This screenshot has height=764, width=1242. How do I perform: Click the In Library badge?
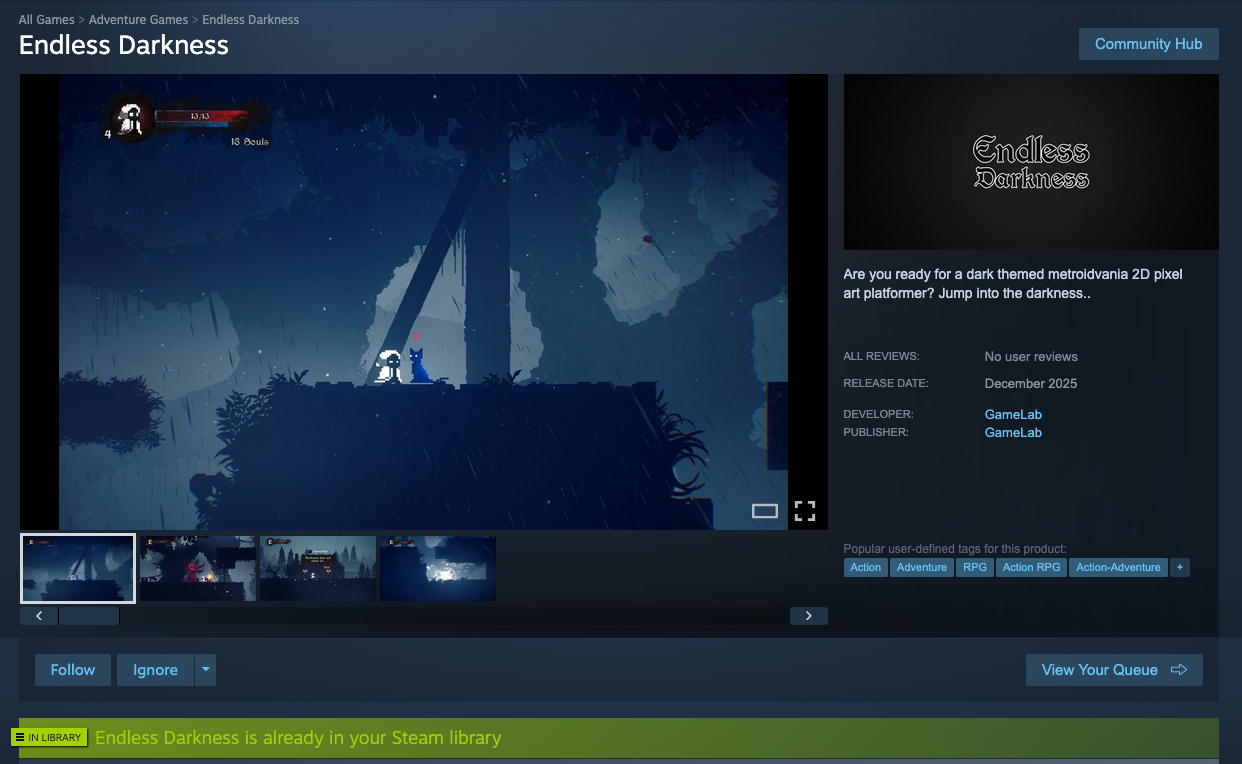pyautogui.click(x=49, y=738)
